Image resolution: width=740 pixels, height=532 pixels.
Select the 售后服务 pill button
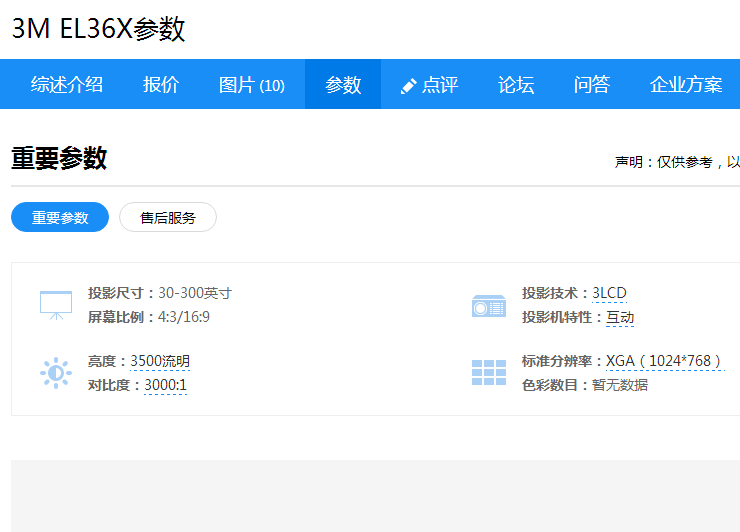(x=168, y=217)
